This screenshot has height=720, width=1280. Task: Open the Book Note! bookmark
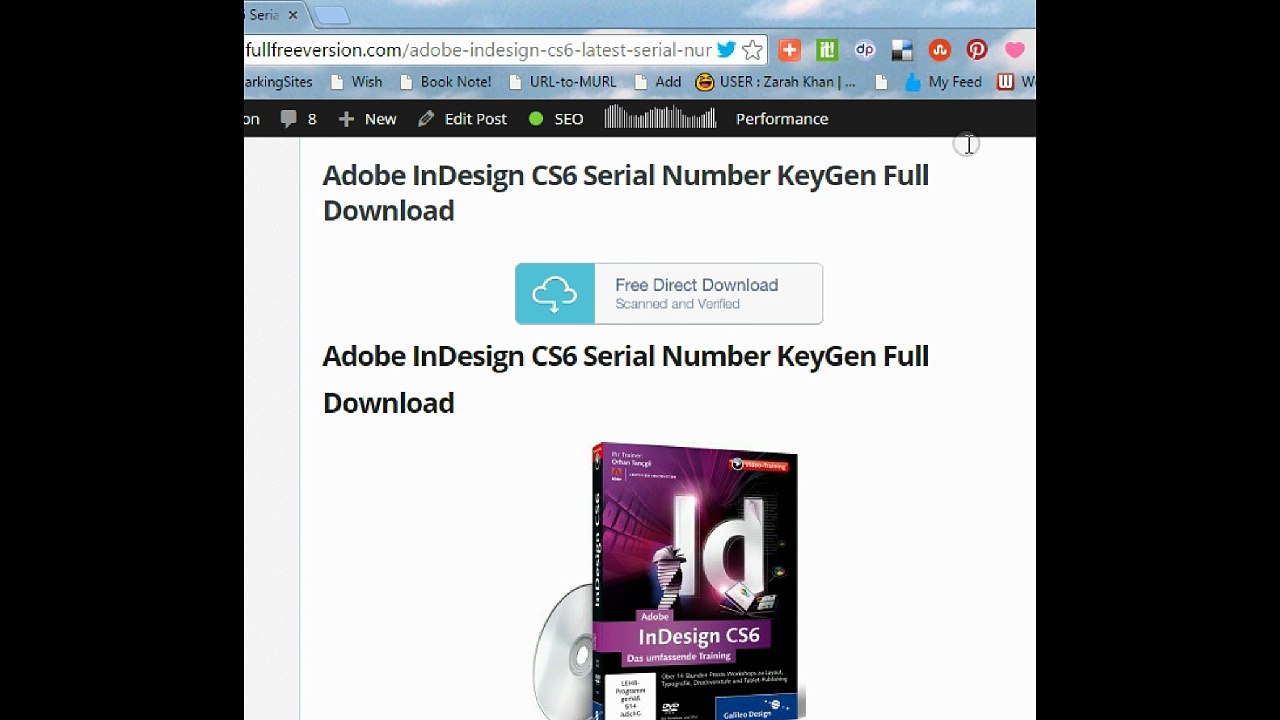[445, 82]
